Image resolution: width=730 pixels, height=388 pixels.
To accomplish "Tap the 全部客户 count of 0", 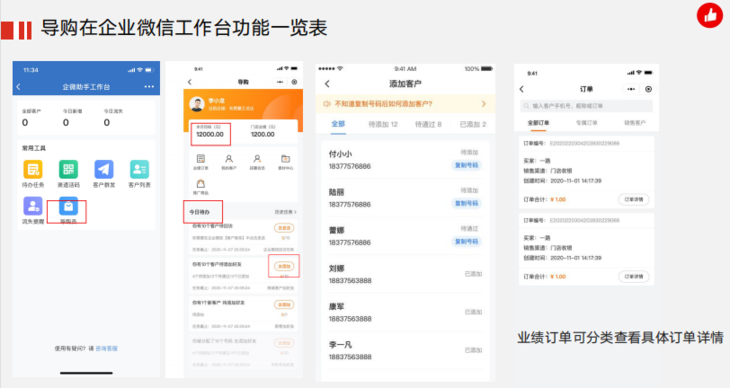I will pyautogui.click(x=25, y=123).
